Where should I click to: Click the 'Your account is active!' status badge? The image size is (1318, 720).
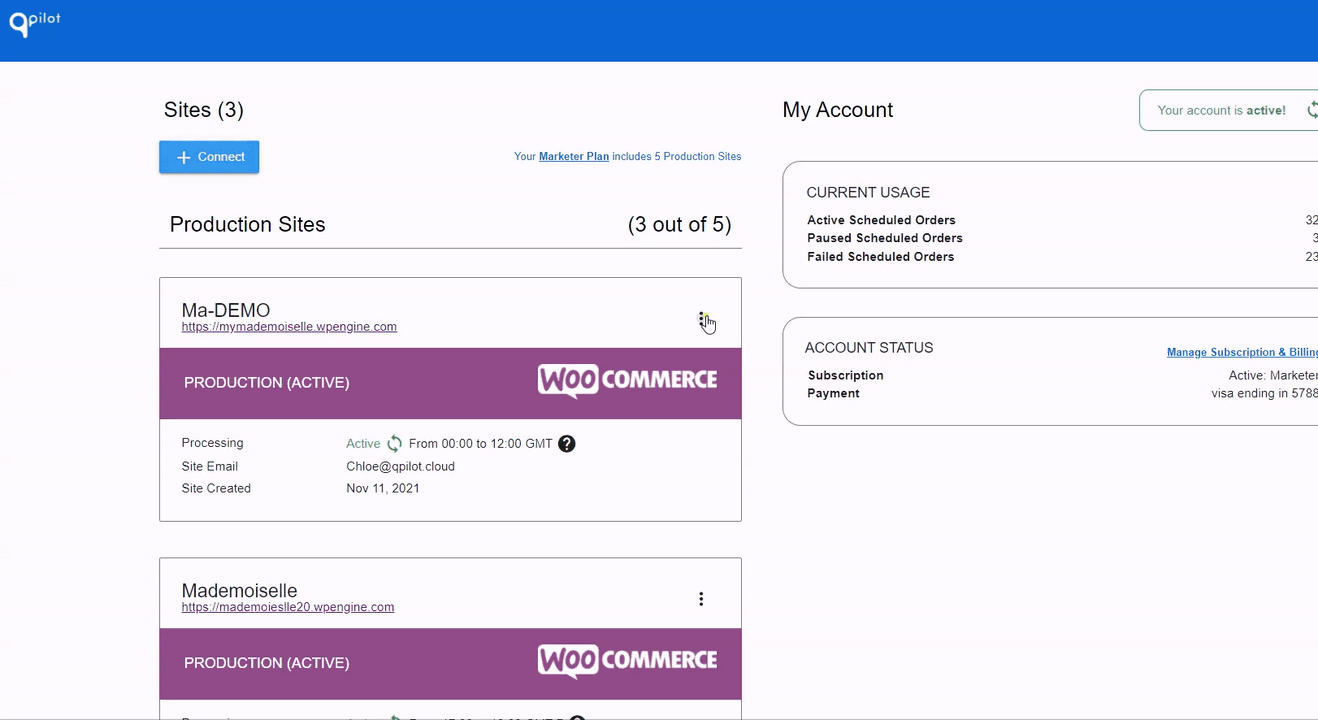pyautogui.click(x=1229, y=110)
